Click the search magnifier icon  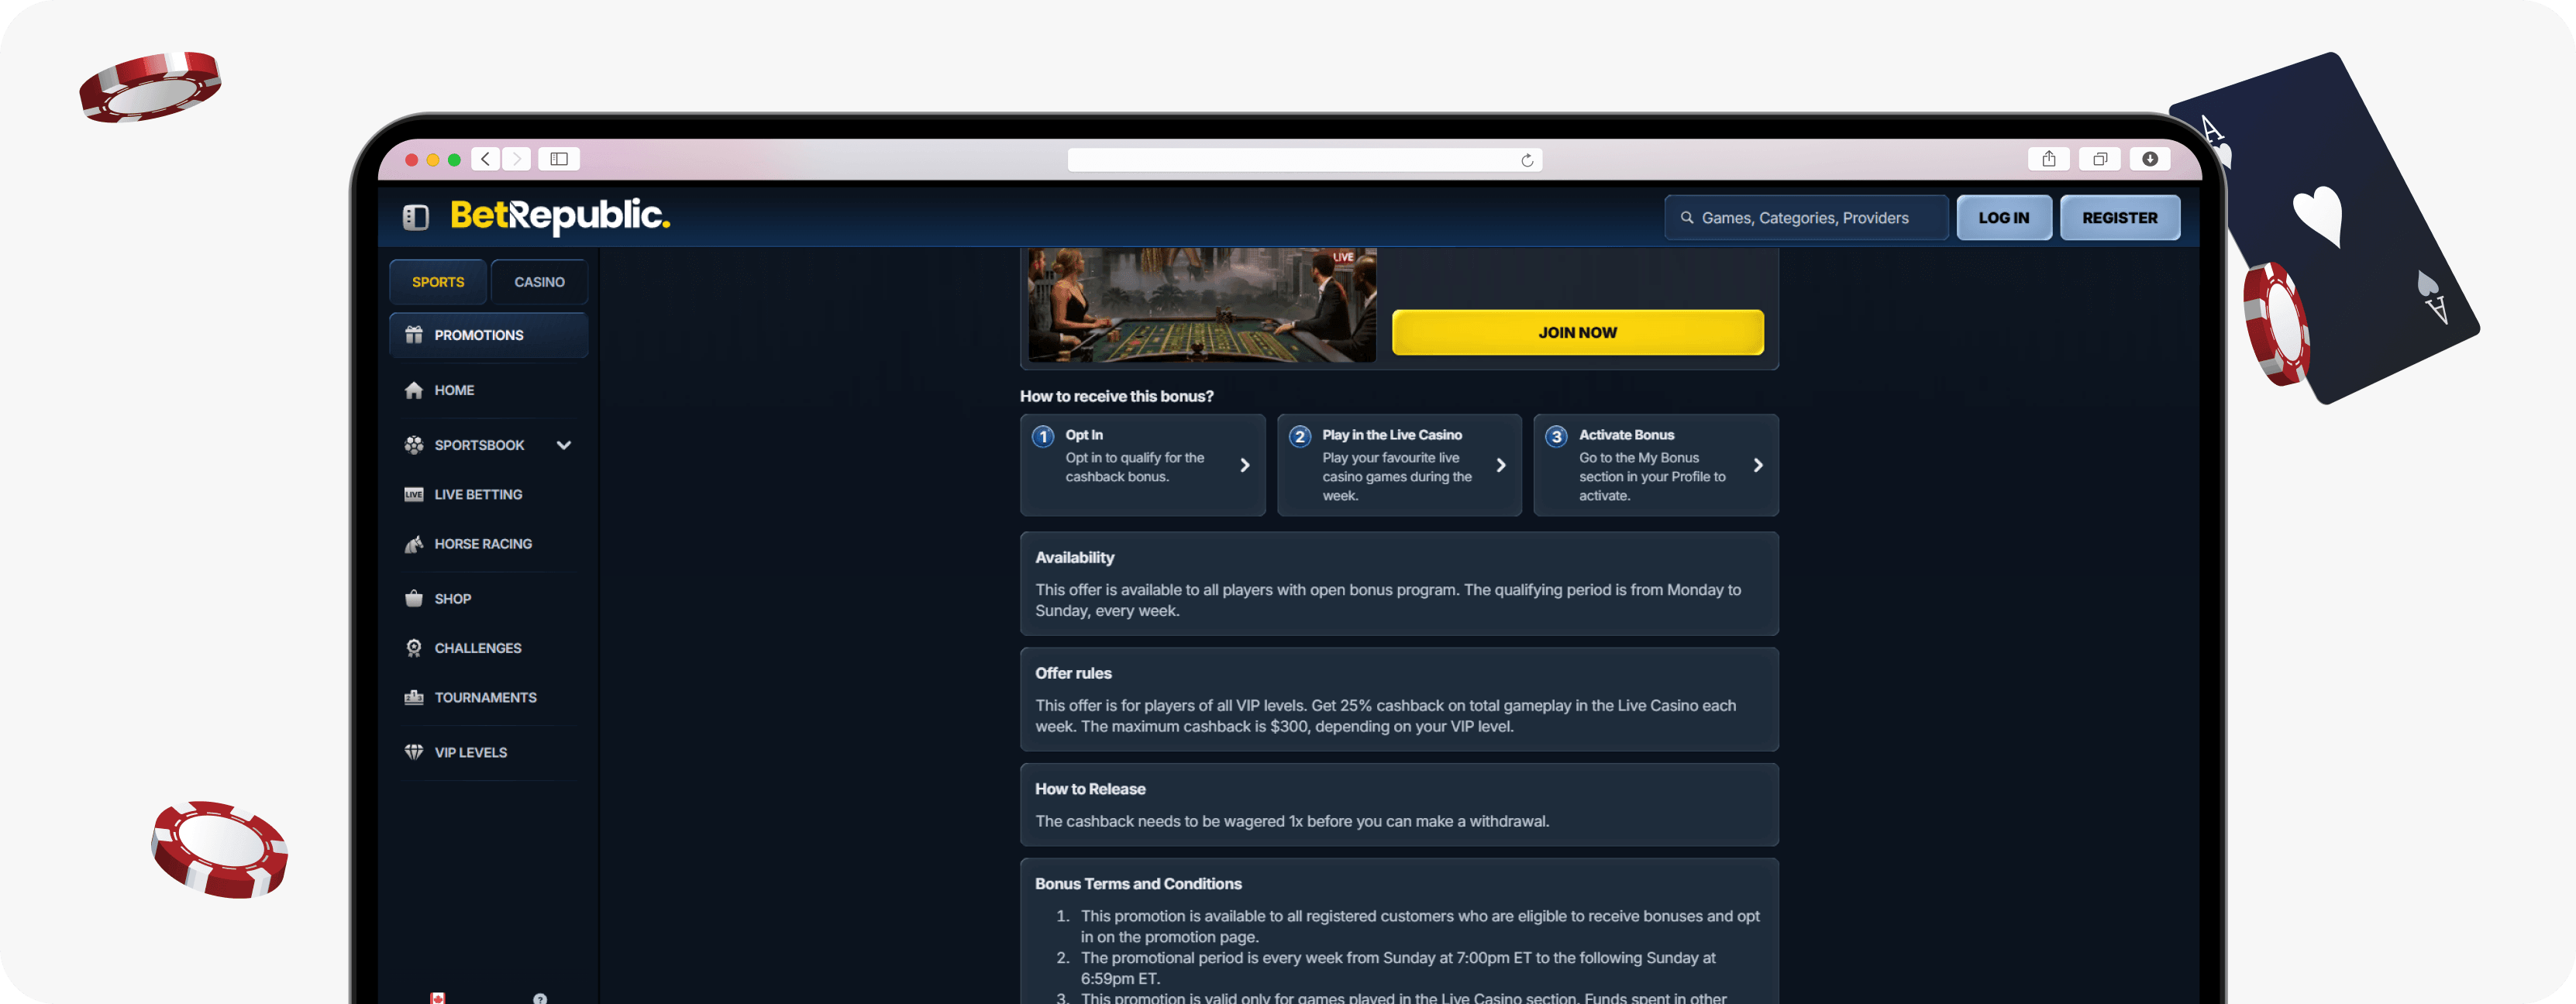[x=1687, y=217]
